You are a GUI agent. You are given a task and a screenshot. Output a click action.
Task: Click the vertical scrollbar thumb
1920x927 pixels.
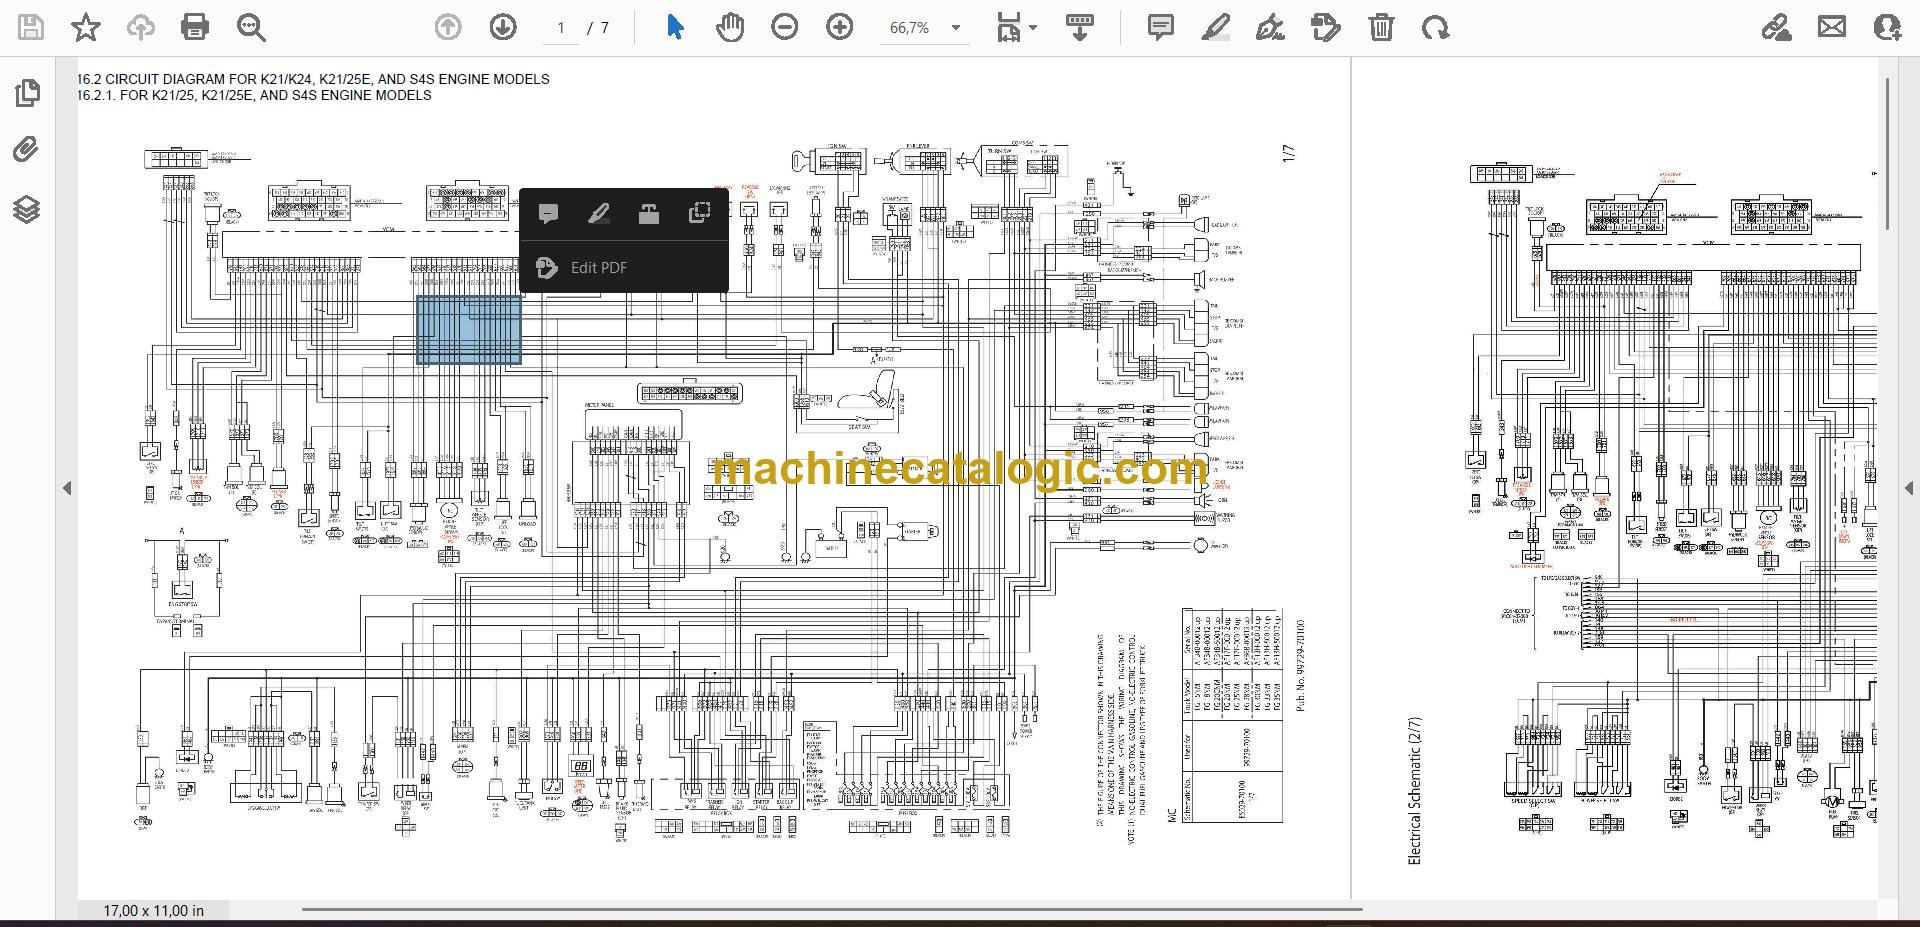pyautogui.click(x=1887, y=153)
